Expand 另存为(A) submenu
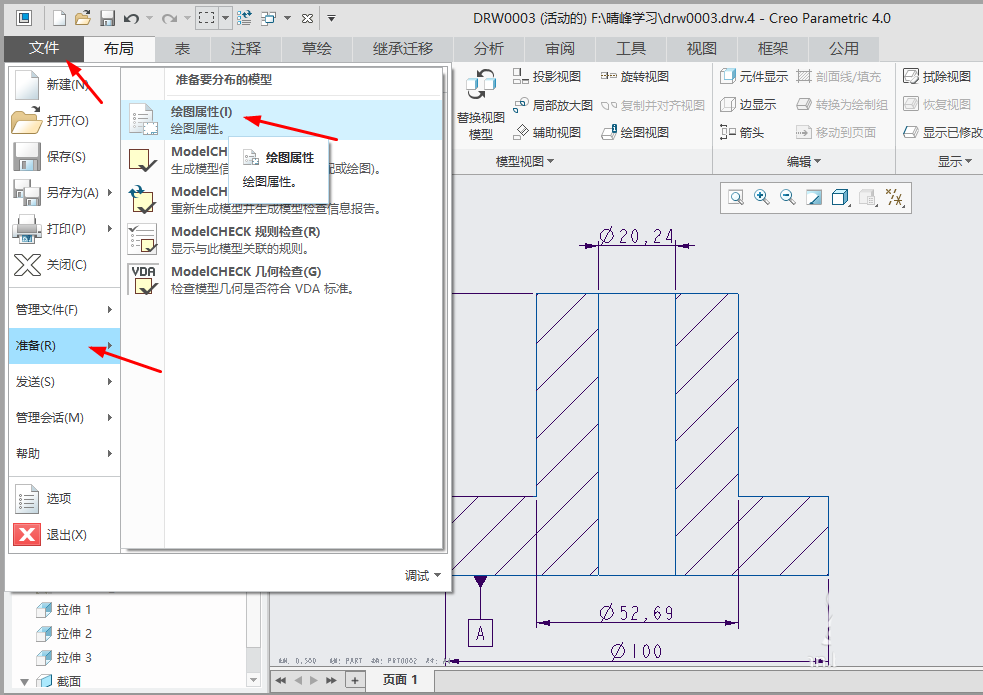The height and width of the screenshot is (695, 983). click(63, 192)
